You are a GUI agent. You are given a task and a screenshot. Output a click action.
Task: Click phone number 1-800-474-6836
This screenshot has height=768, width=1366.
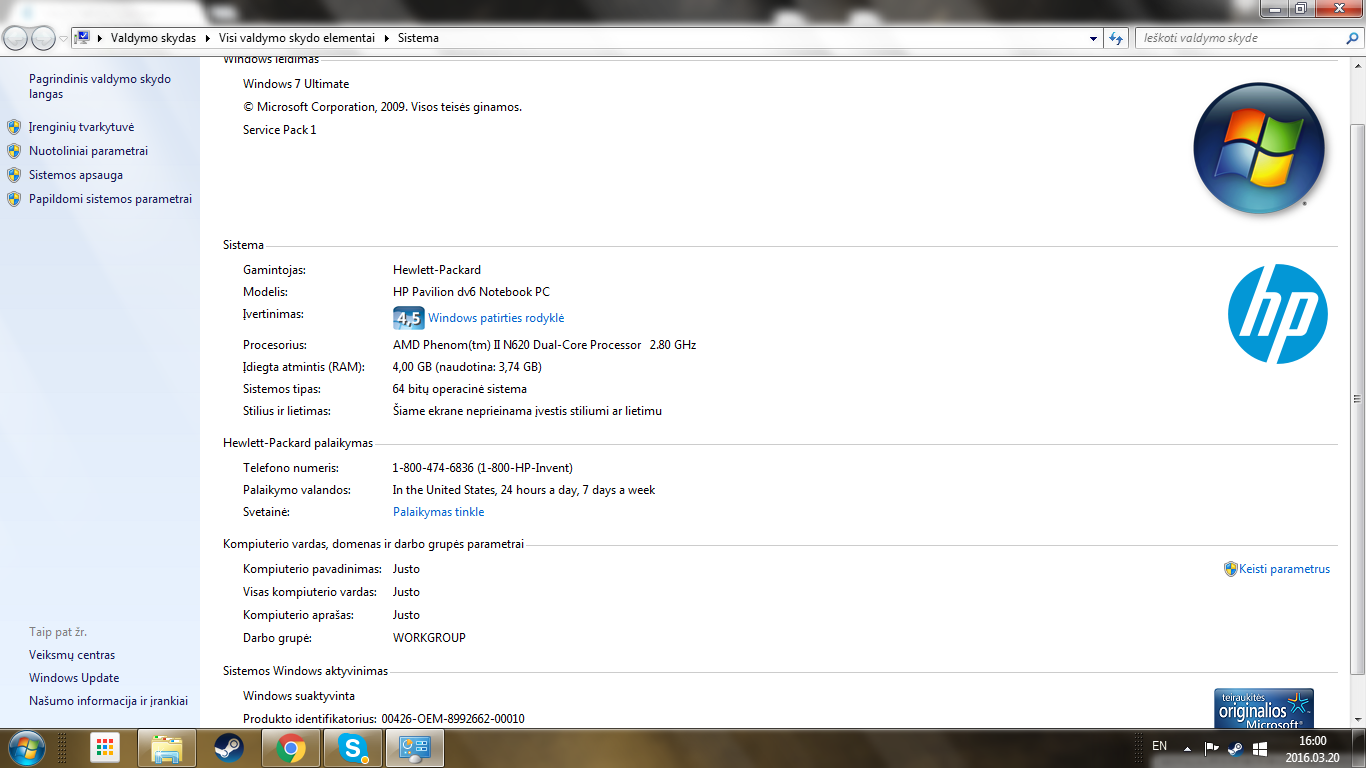[x=433, y=468]
